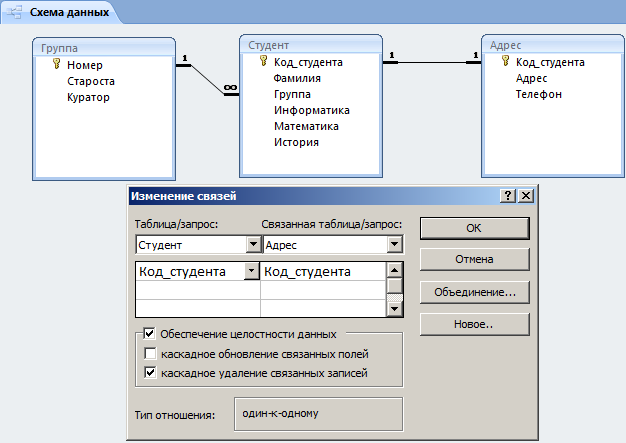Open the Студент table dropdown
Image resolution: width=626 pixels, height=443 pixels.
(x=253, y=244)
